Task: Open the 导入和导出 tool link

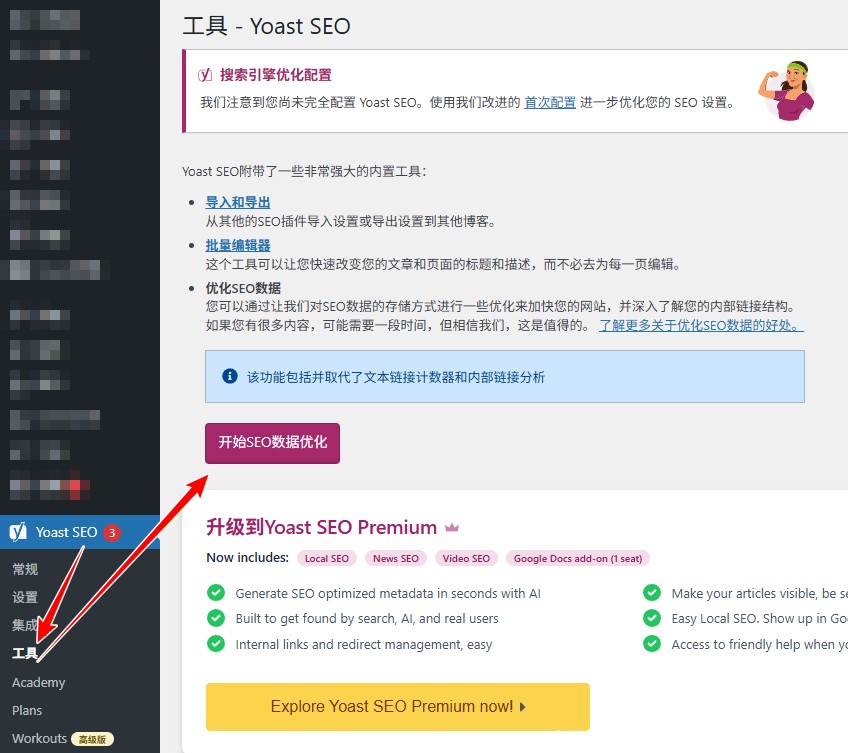Action: (238, 202)
